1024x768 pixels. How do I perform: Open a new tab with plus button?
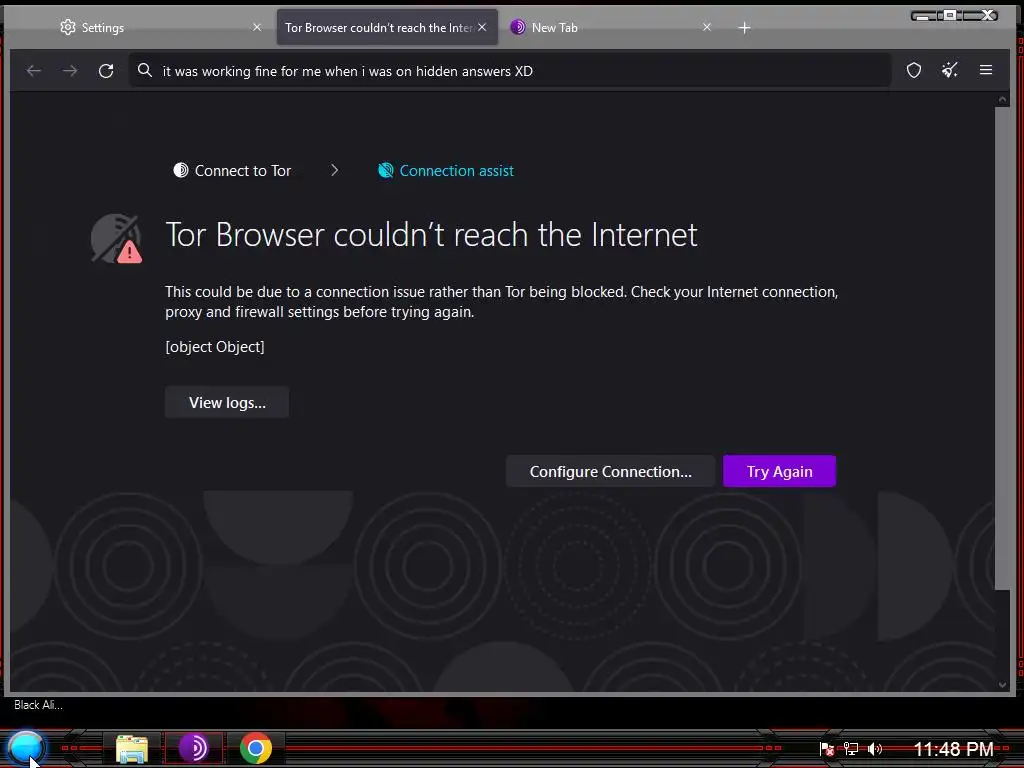(744, 27)
